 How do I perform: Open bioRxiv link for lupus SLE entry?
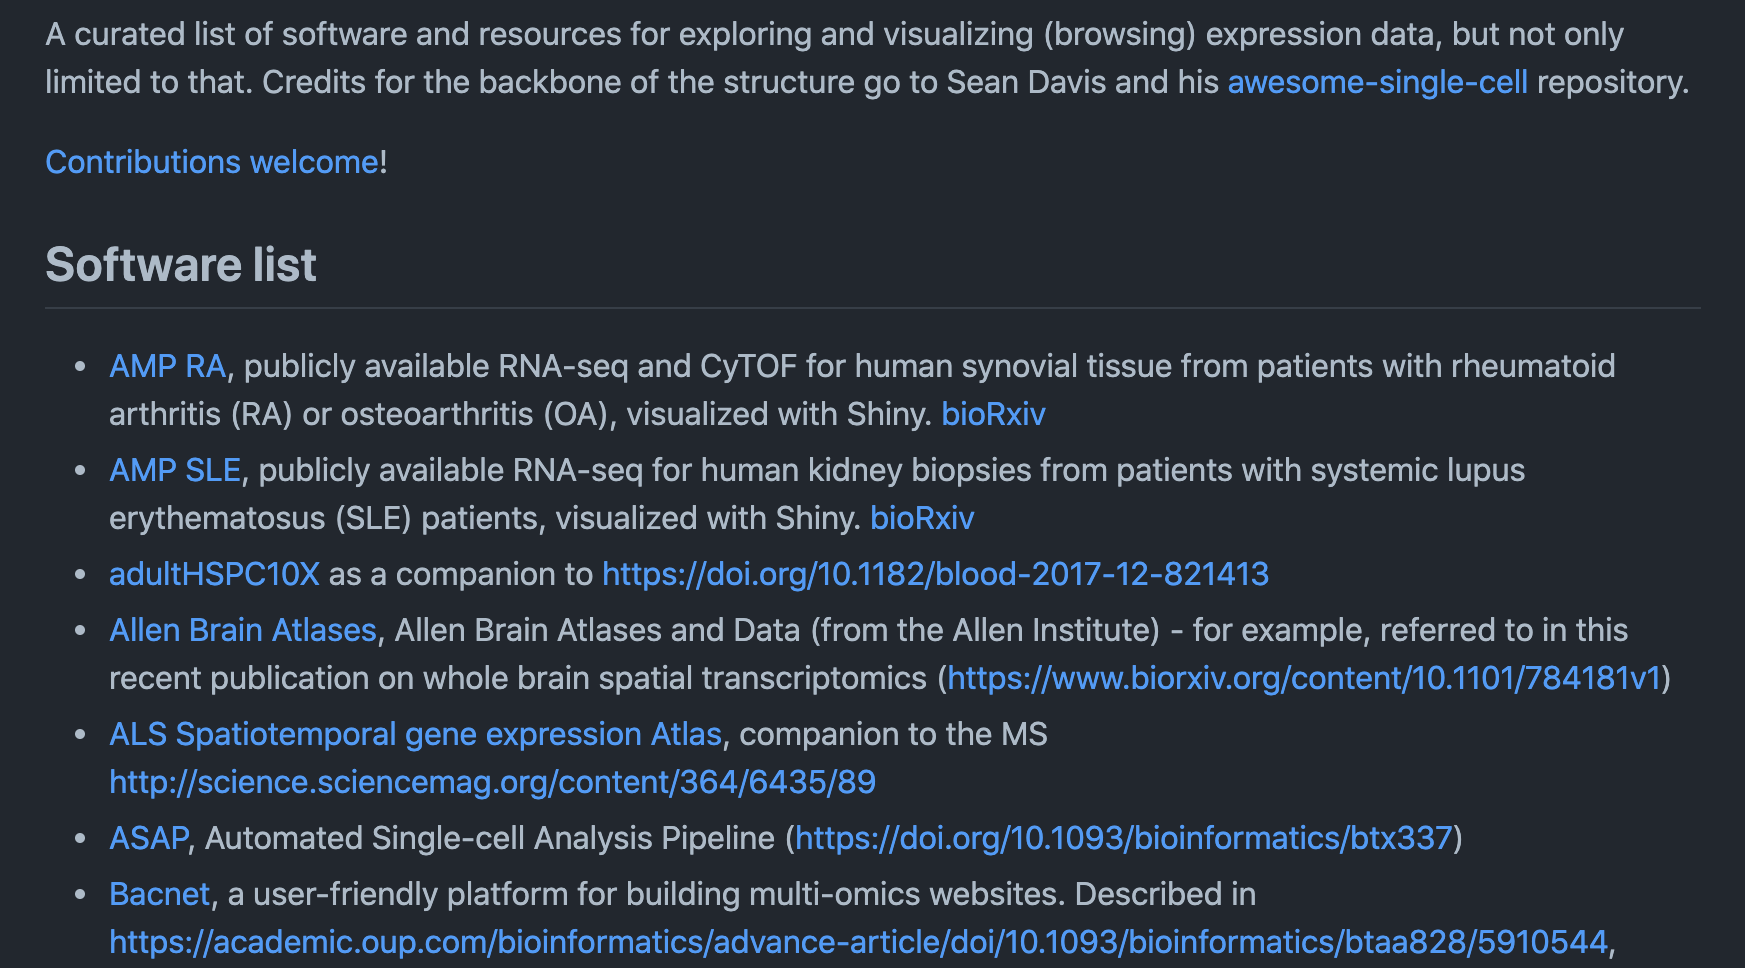(921, 518)
